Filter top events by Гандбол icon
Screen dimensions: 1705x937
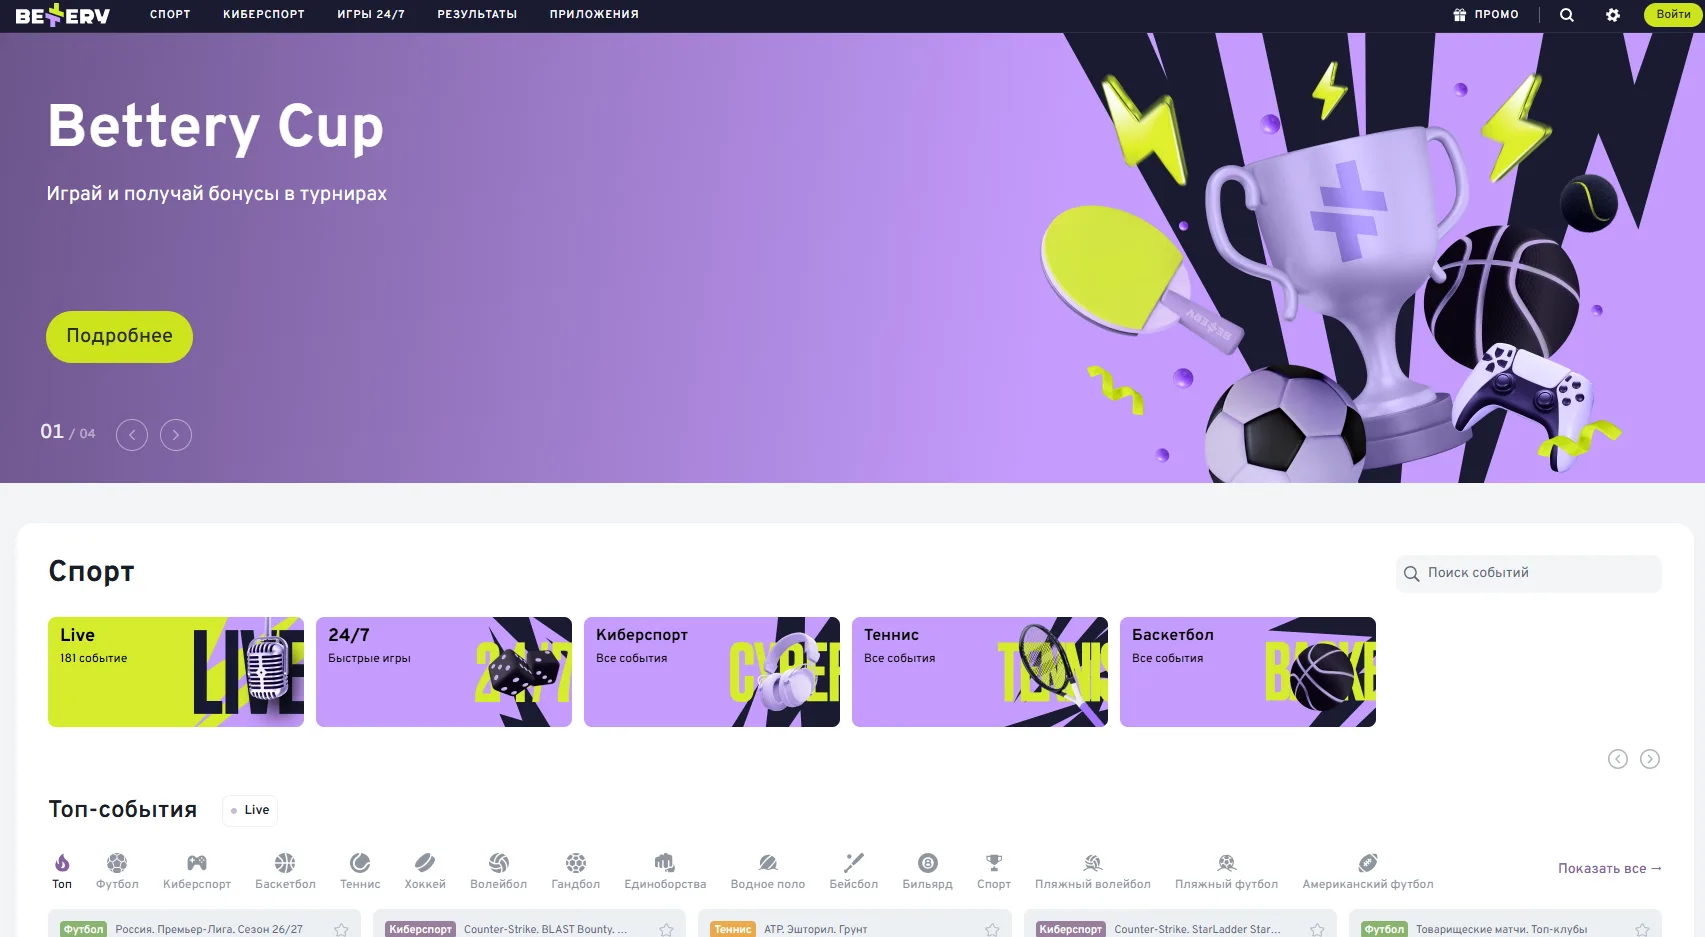[576, 863]
